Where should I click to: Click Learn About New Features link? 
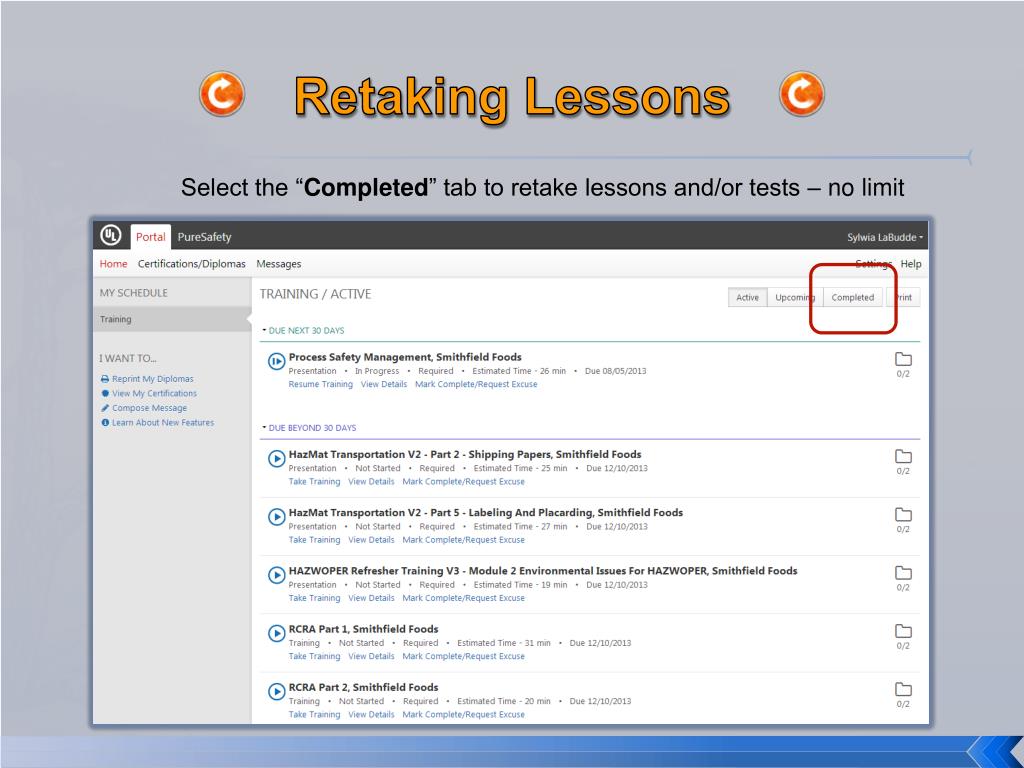pyautogui.click(x=163, y=423)
